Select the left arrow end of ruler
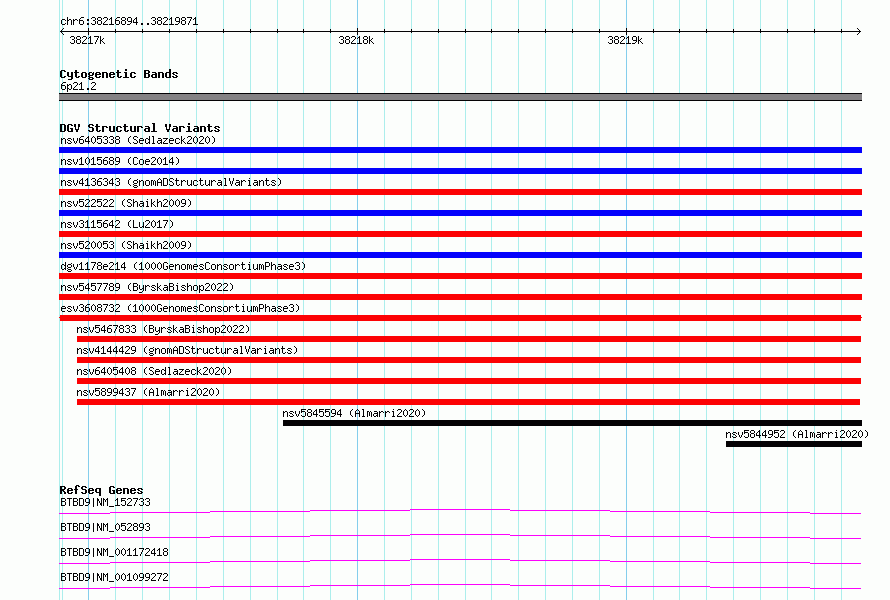The height and width of the screenshot is (600, 890). (x=62, y=31)
